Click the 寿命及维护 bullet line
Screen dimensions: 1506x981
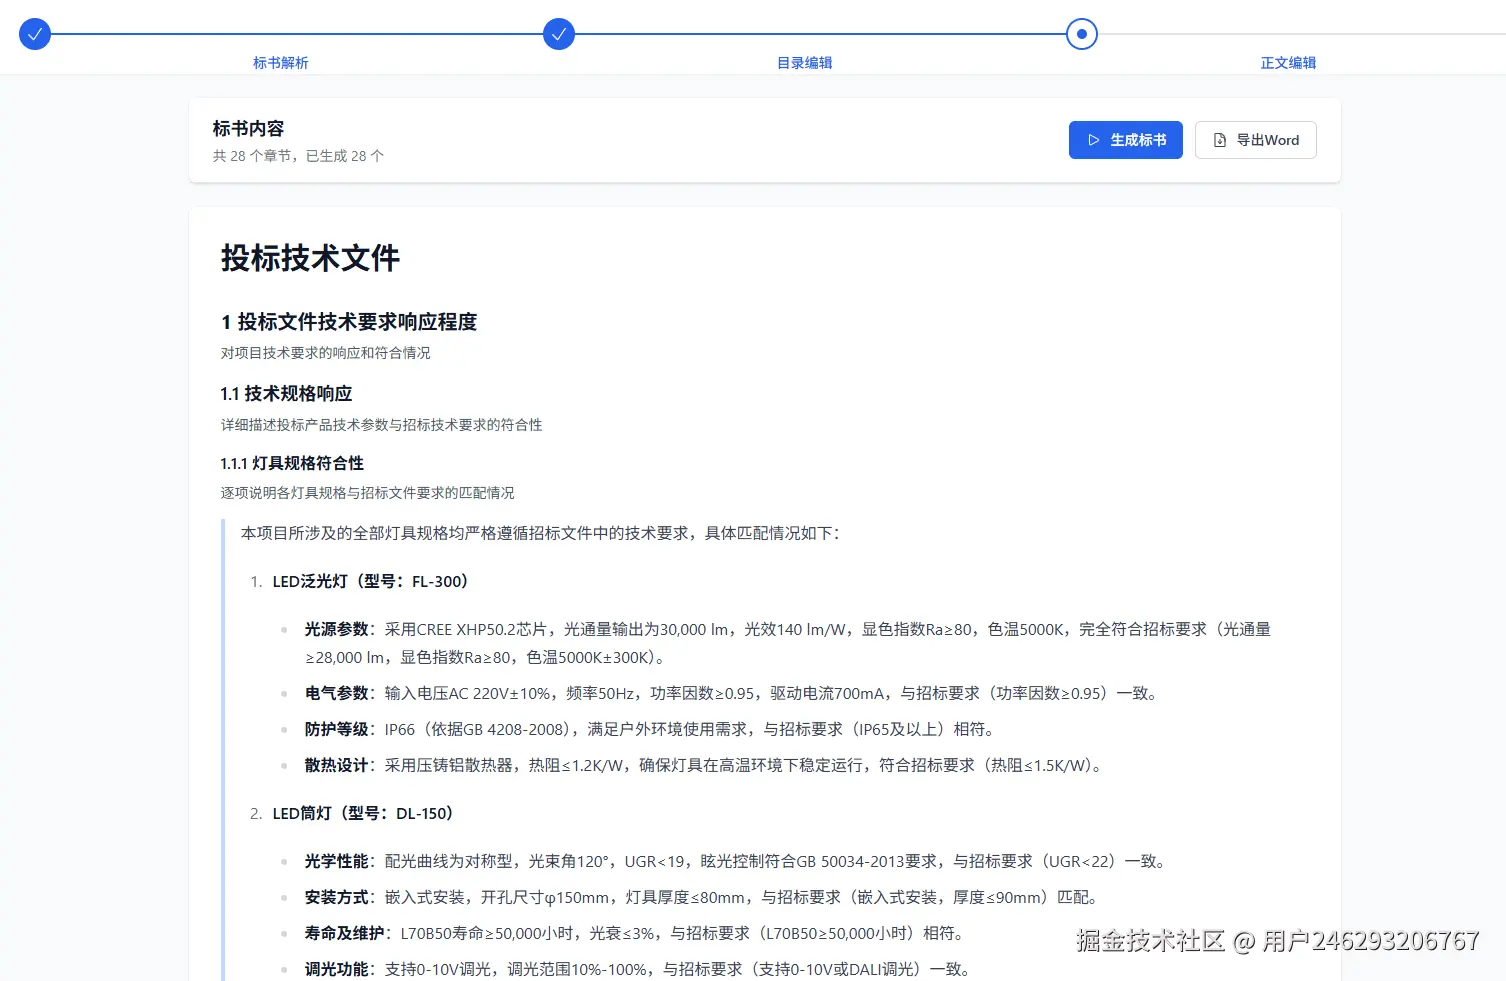point(634,934)
